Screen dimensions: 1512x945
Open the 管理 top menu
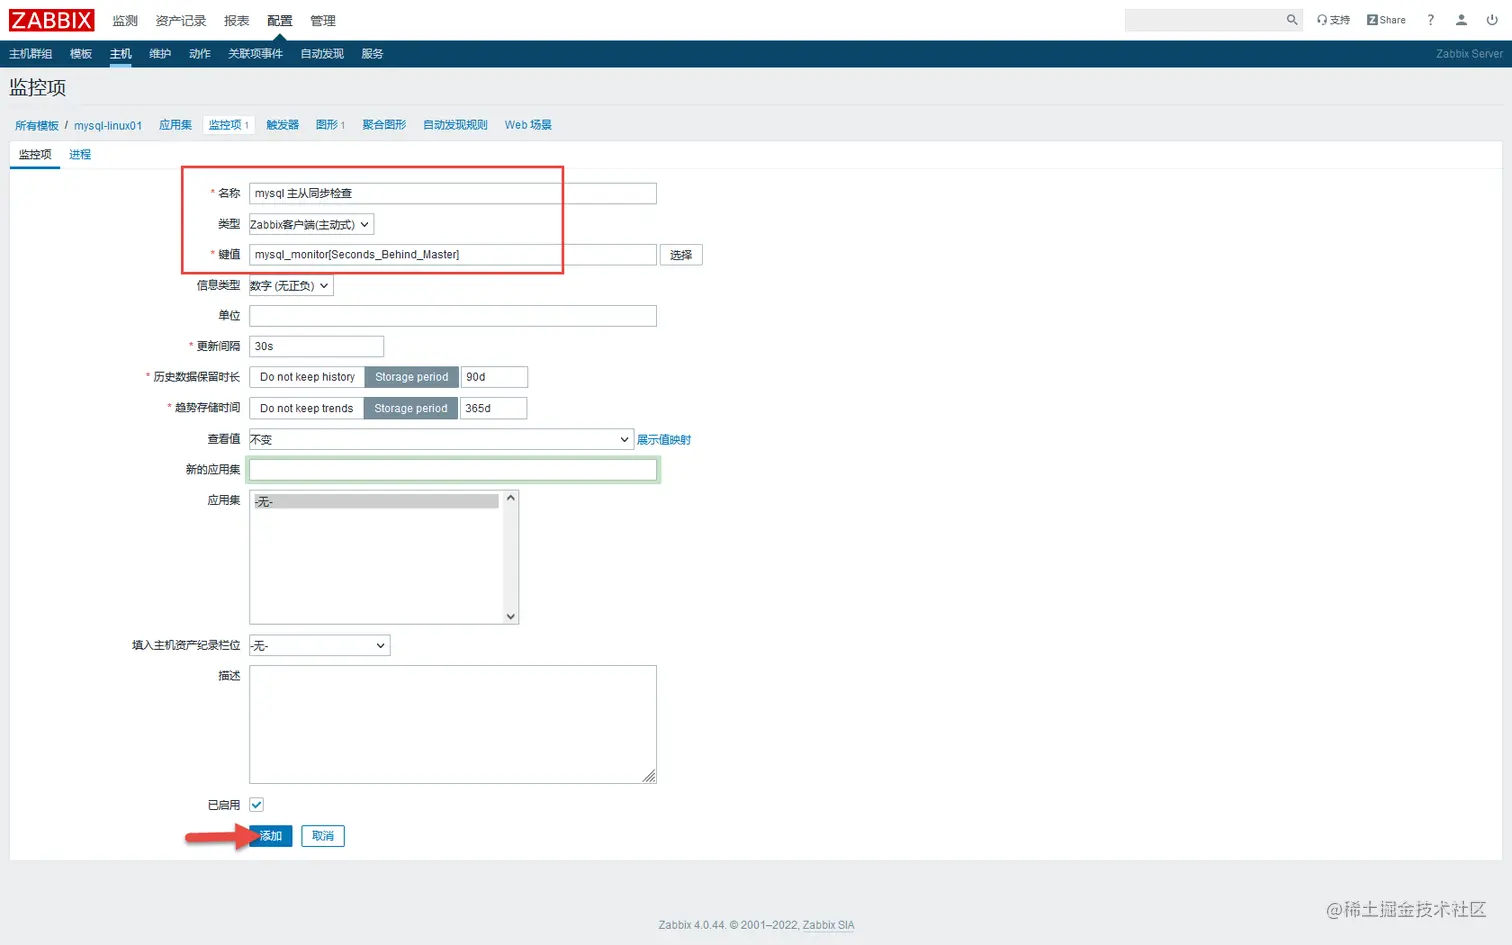click(323, 21)
